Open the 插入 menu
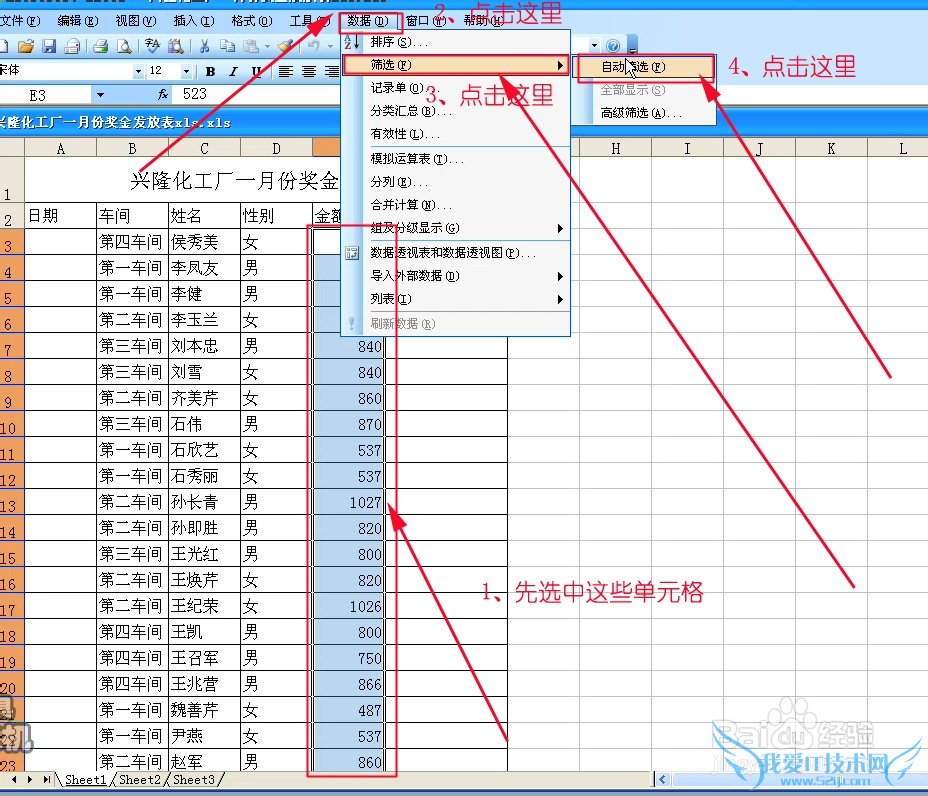928x796 pixels. click(194, 21)
